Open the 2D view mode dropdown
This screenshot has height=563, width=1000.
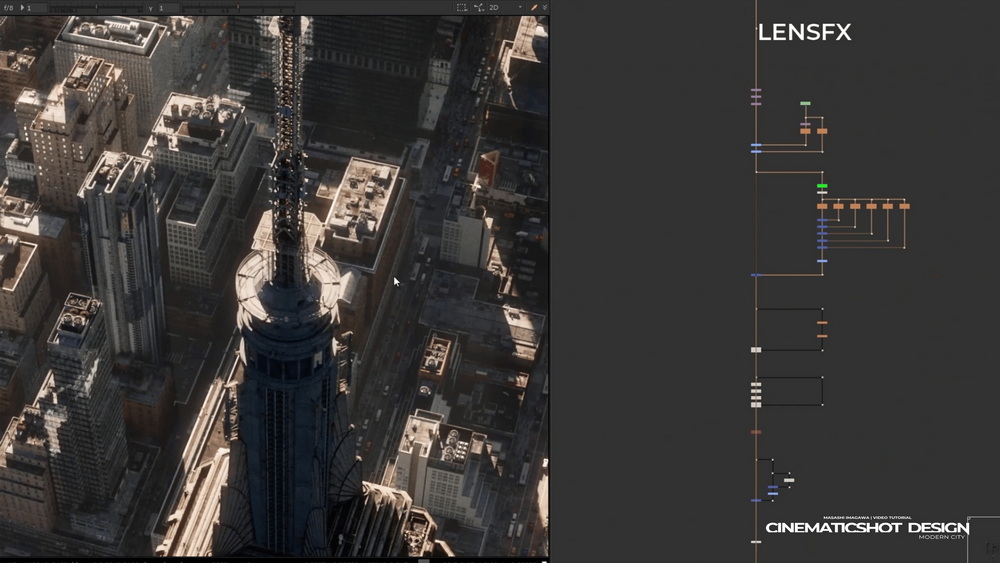(505, 8)
